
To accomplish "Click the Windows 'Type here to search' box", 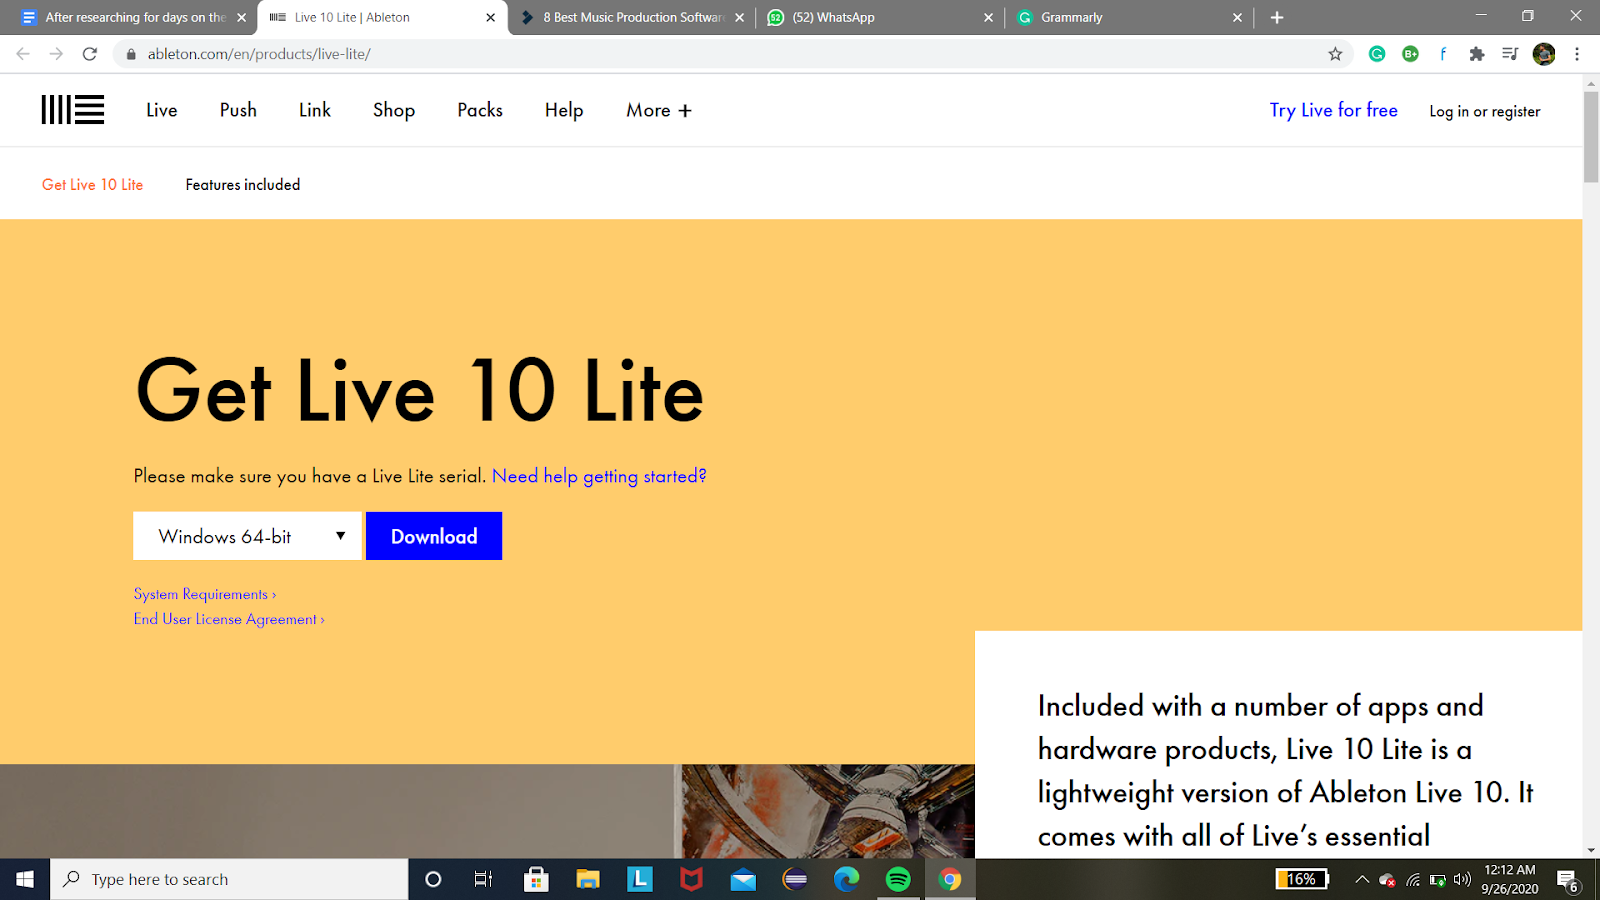I will pyautogui.click(x=229, y=879).
